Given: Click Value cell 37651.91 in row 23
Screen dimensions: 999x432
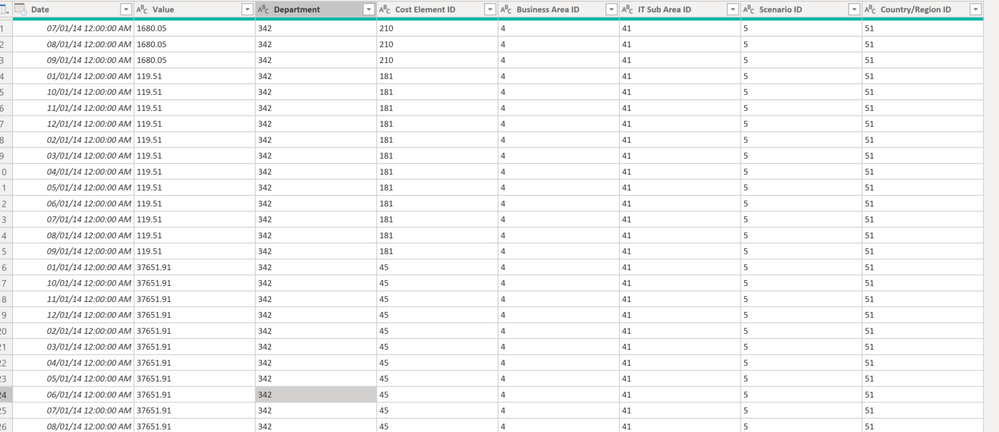Looking at the screenshot, I should [x=194, y=378].
